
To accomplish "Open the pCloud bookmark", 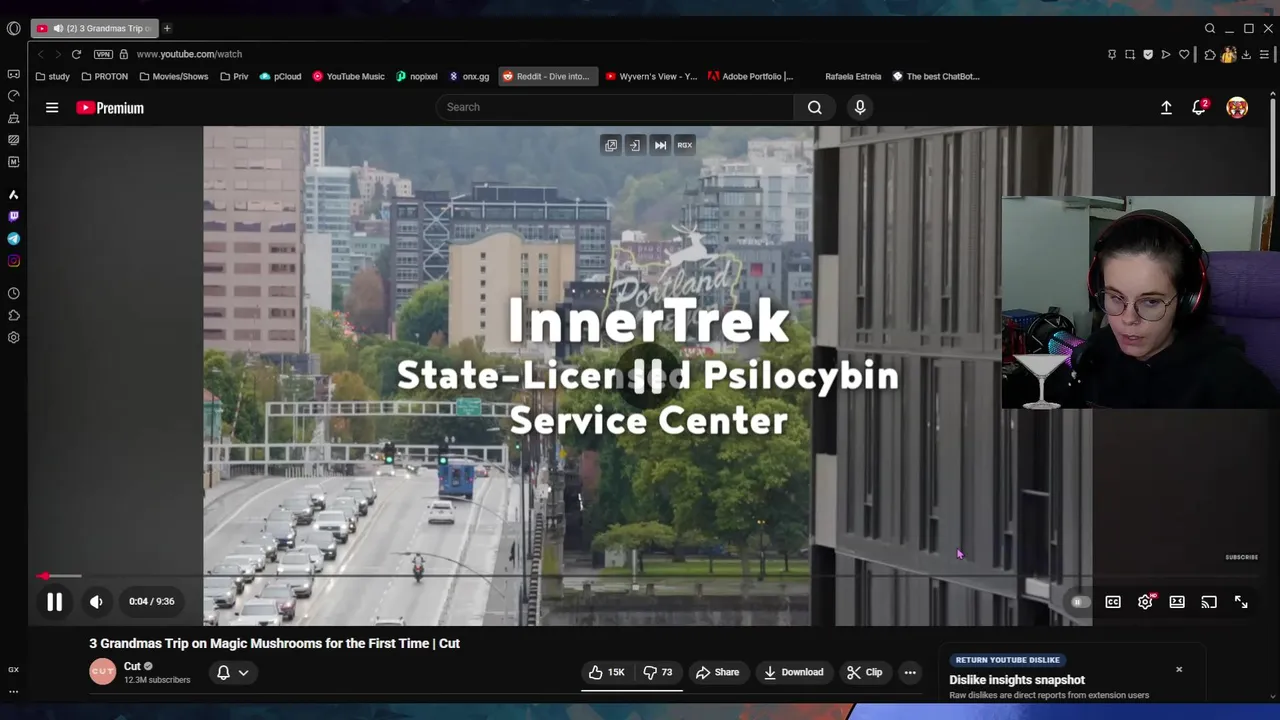I will 280,76.
